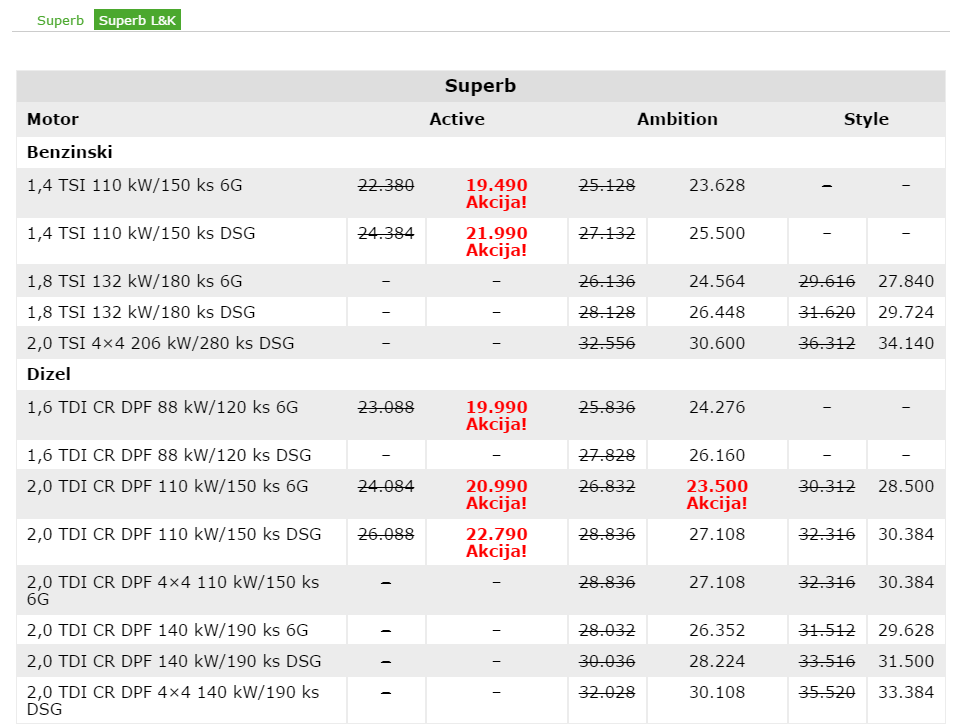This screenshot has height=726, width=963.
Task: Click the crossed-out price 28.032
Action: [x=607, y=630]
